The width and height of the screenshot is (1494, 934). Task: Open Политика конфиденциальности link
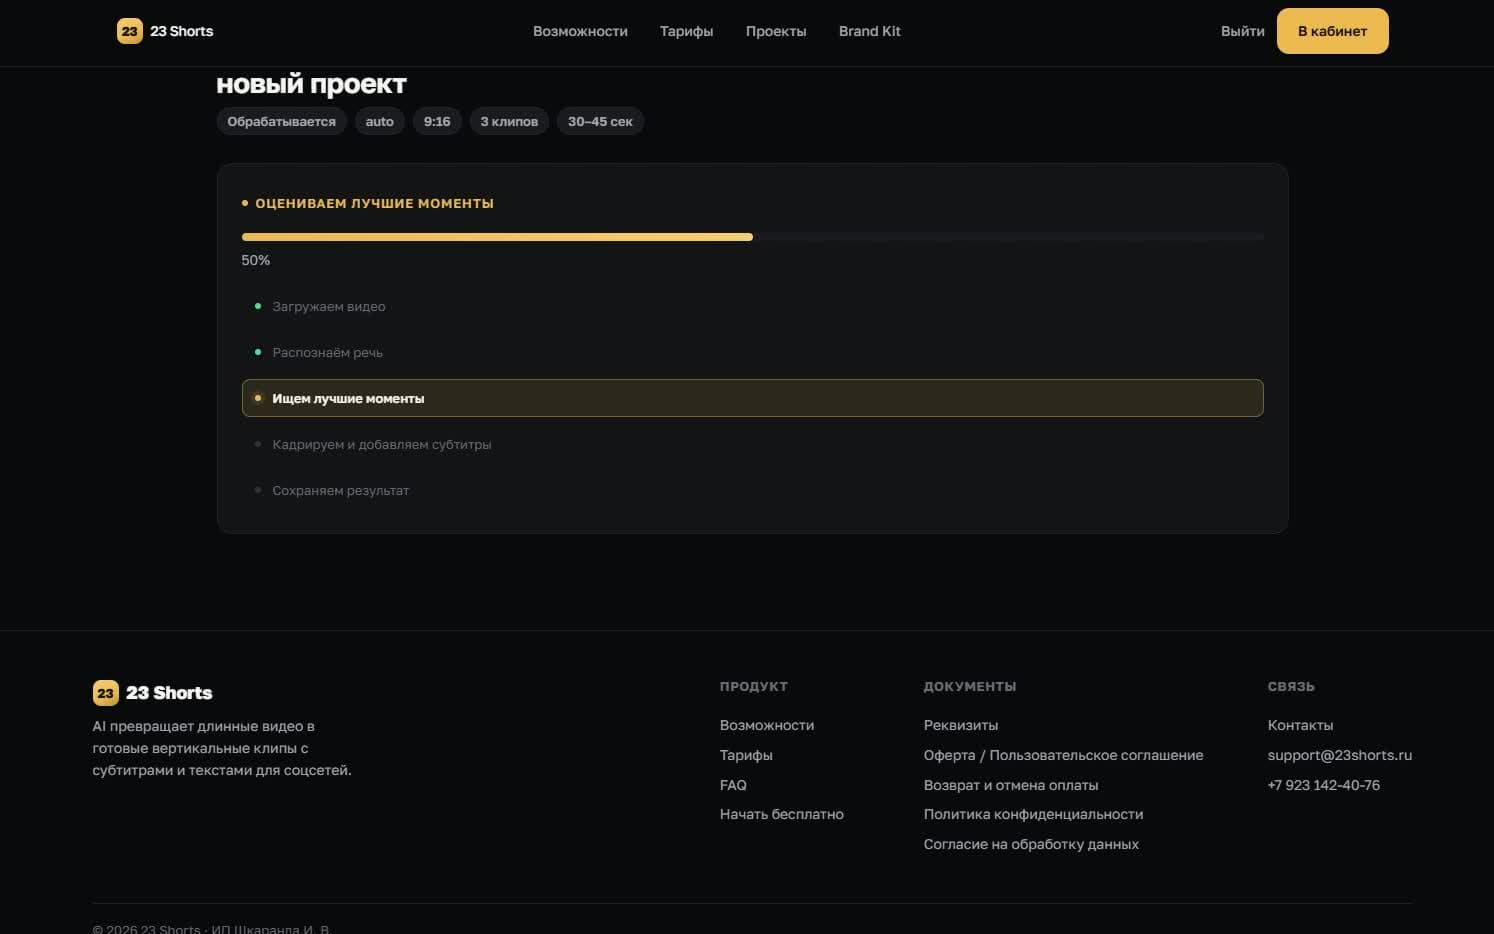pyautogui.click(x=1033, y=814)
